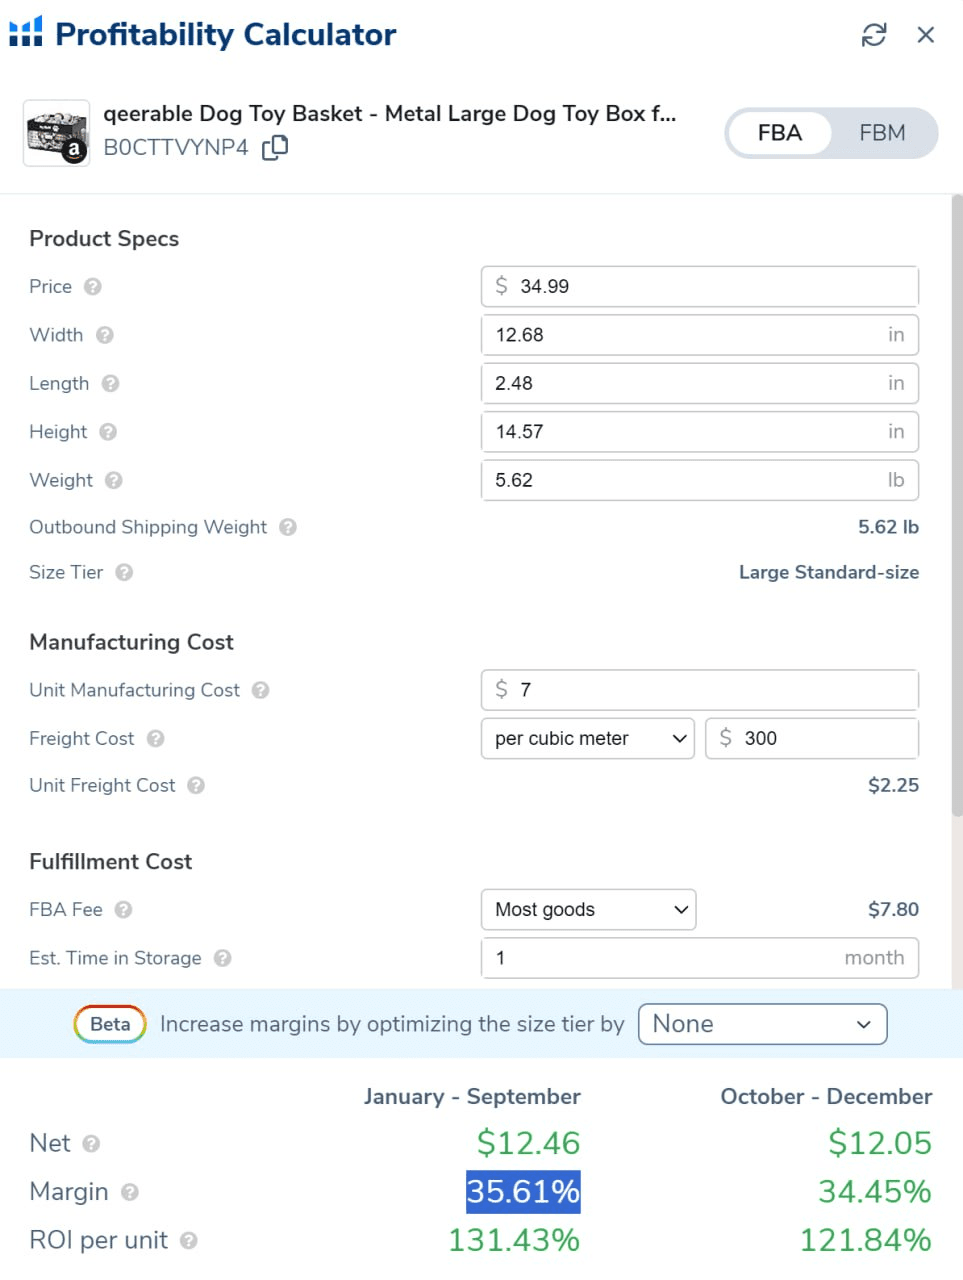Open the freight cost unit dropdown
The image size is (963, 1280).
pyautogui.click(x=588, y=739)
